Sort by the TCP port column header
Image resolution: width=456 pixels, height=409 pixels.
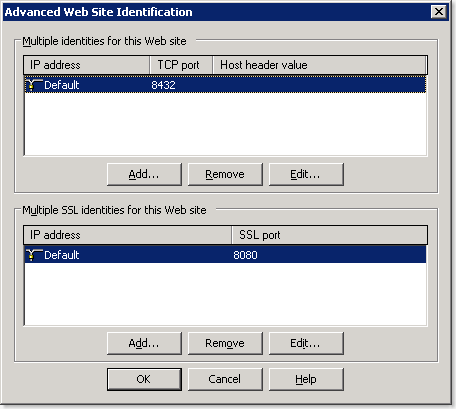181,65
